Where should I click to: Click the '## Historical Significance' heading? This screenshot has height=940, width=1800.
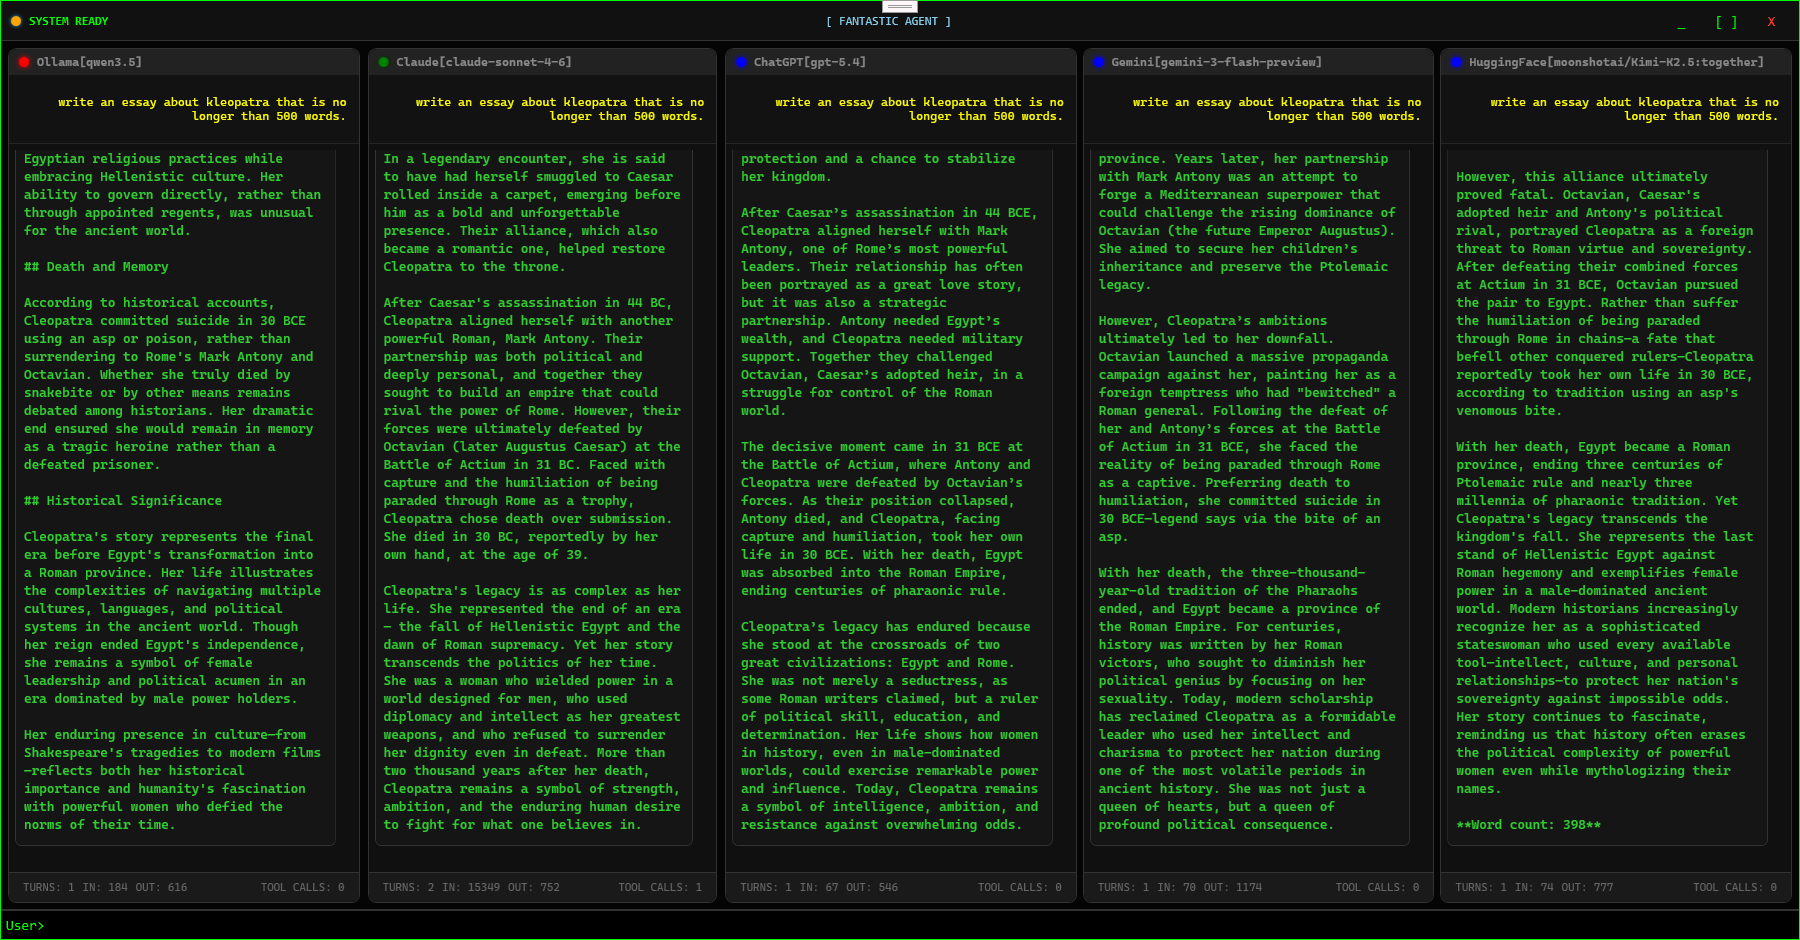point(123,501)
